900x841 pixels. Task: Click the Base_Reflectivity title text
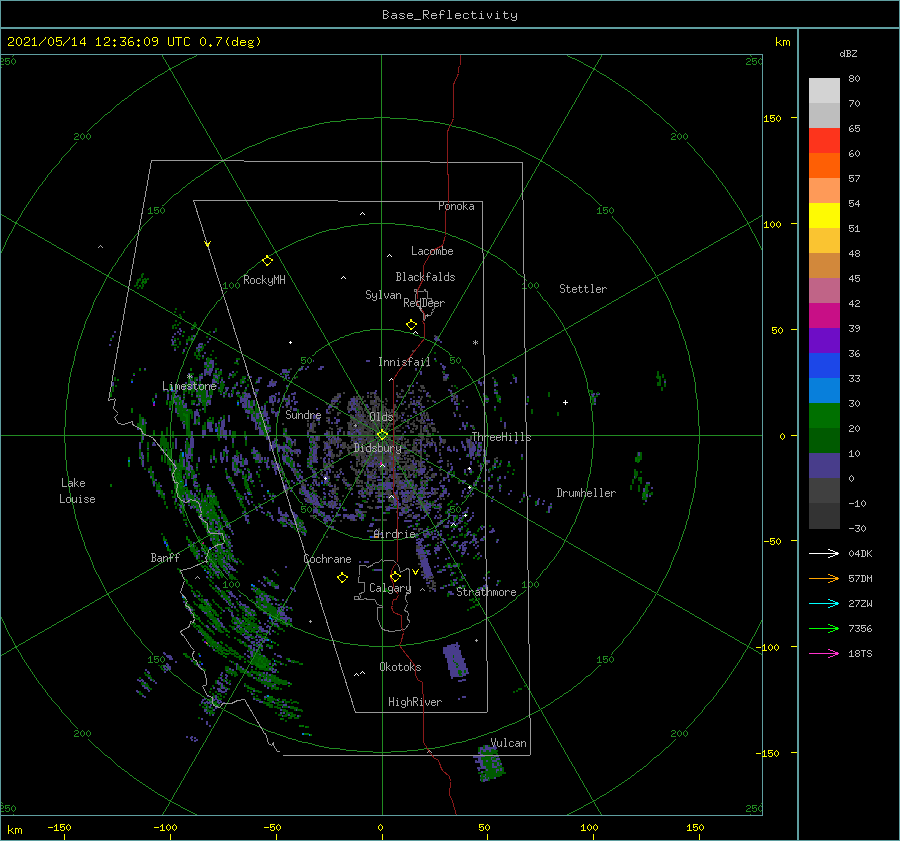[x=450, y=15]
